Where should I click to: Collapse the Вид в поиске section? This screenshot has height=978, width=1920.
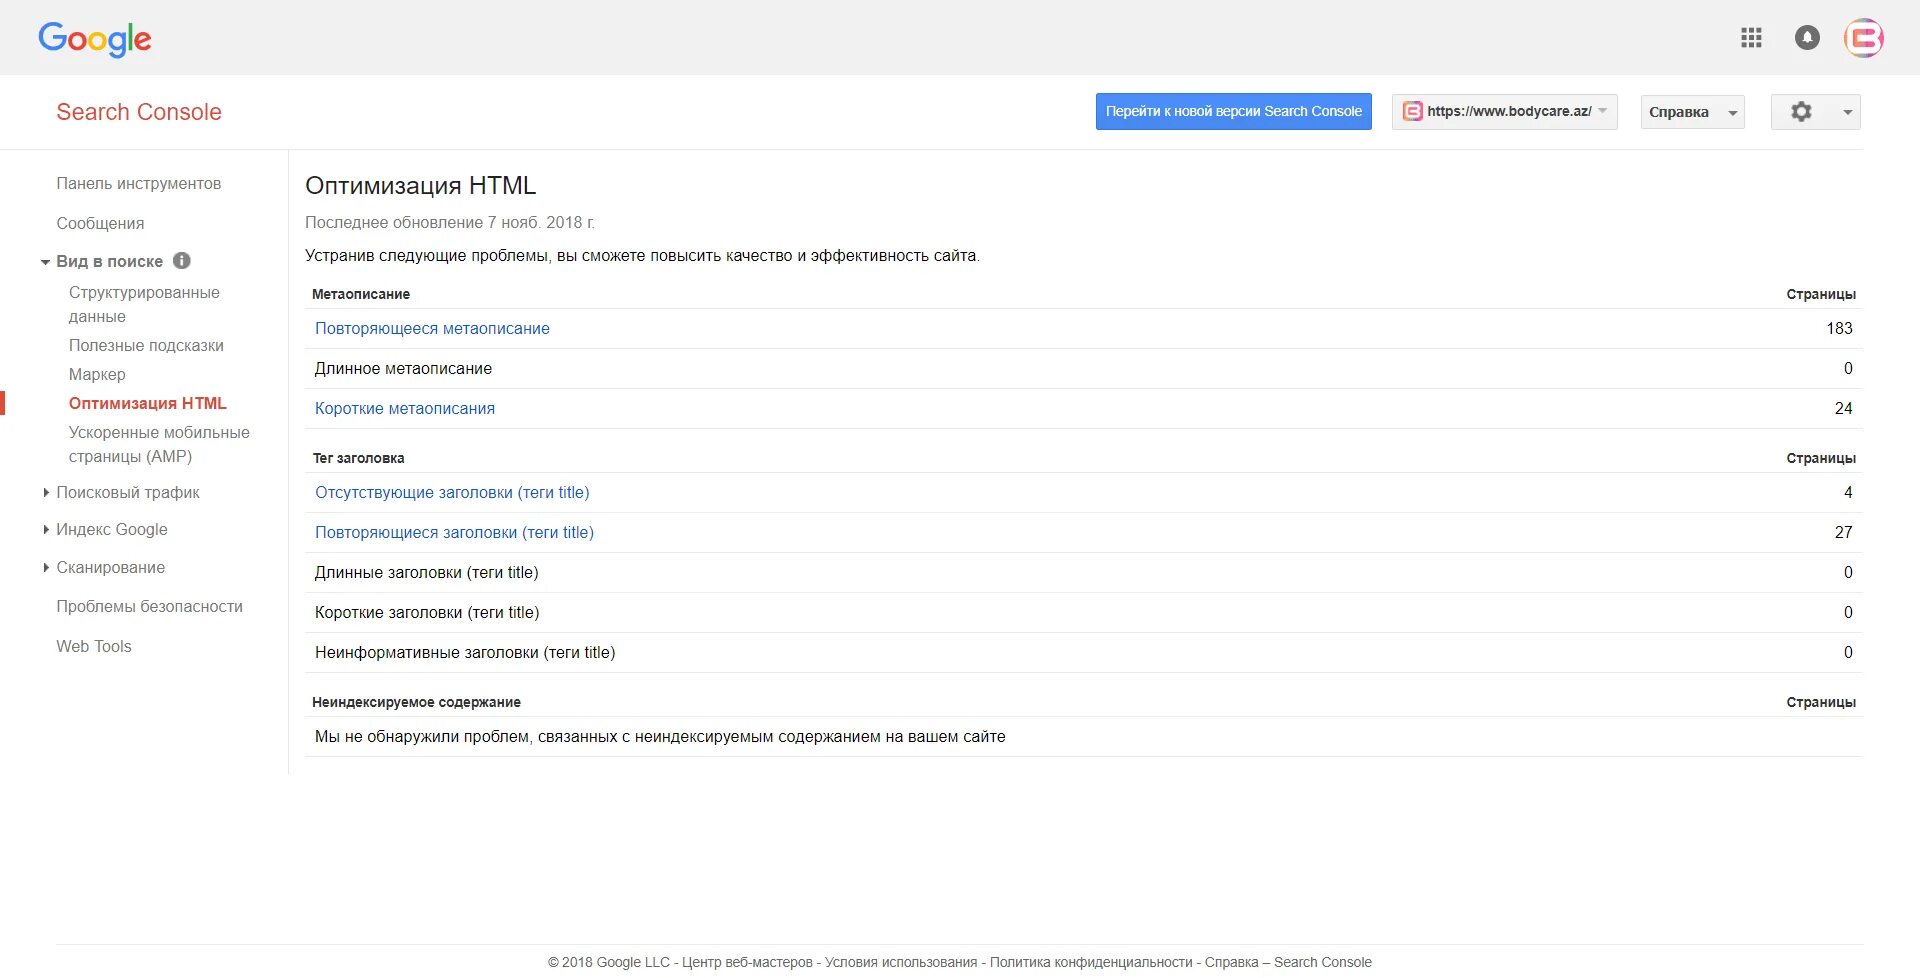coord(45,262)
